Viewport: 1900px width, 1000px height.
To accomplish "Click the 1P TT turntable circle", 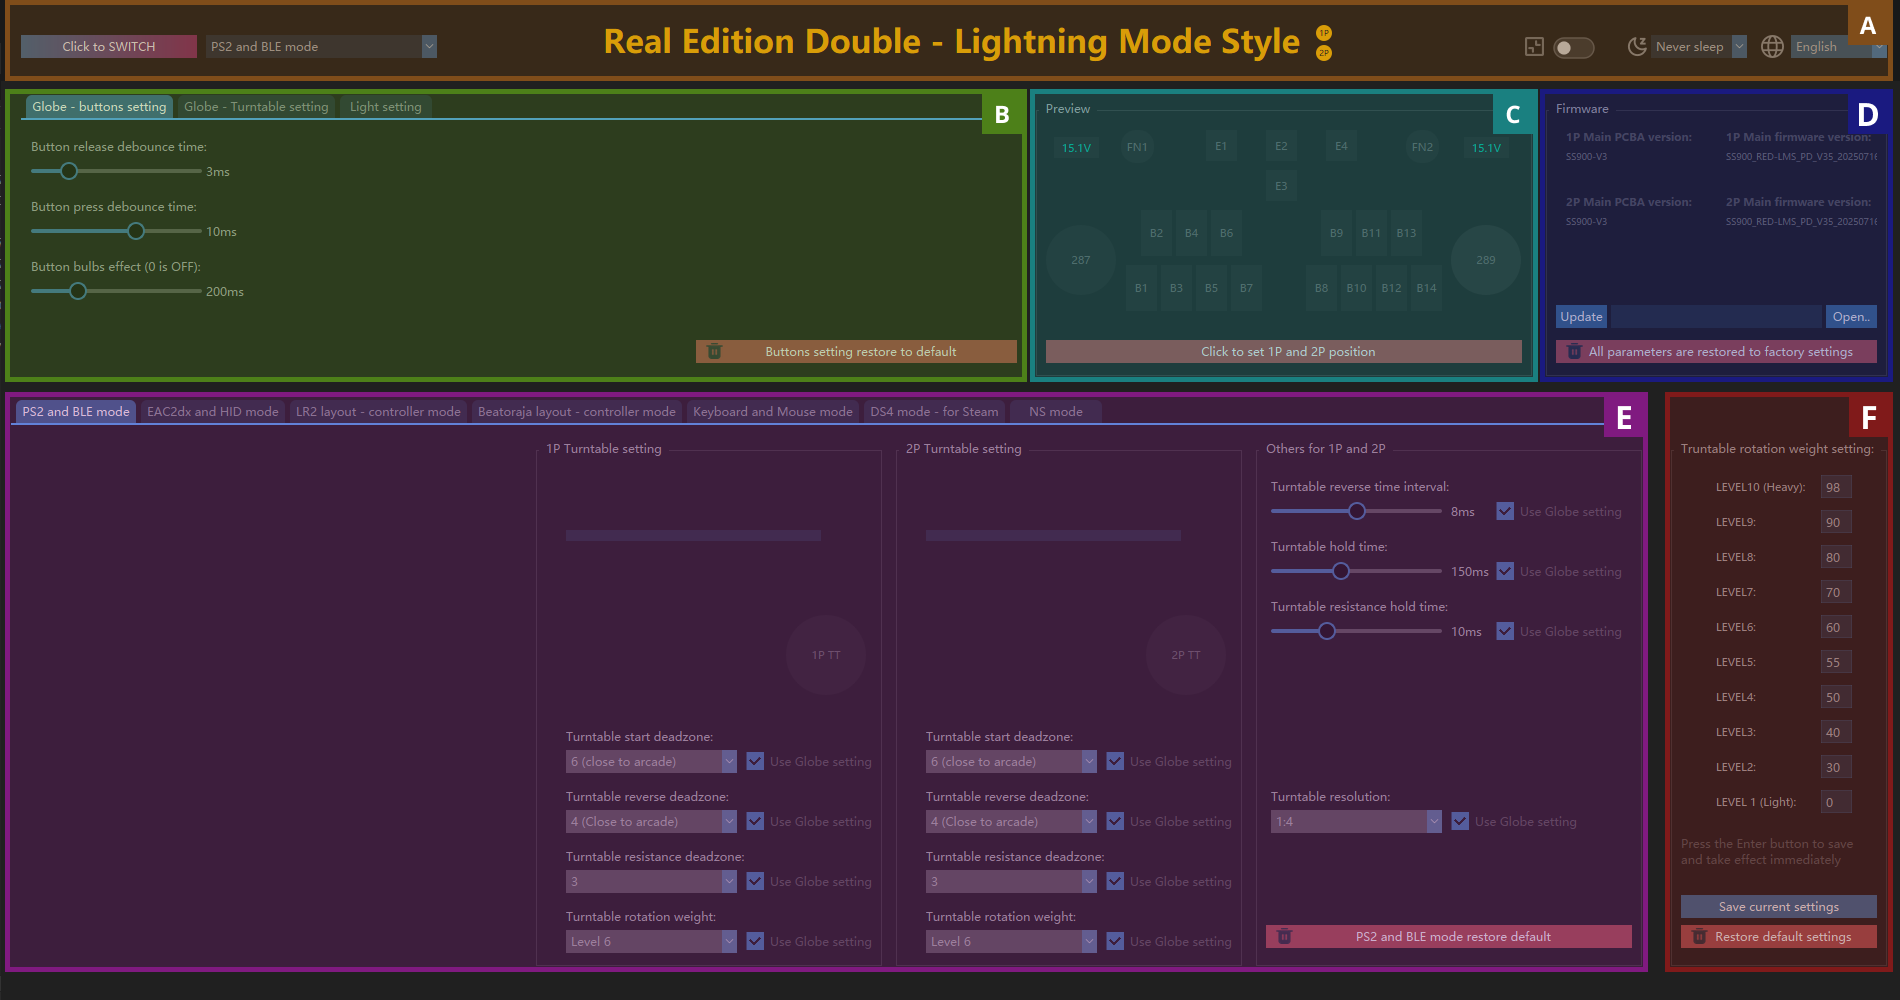I will click(825, 655).
